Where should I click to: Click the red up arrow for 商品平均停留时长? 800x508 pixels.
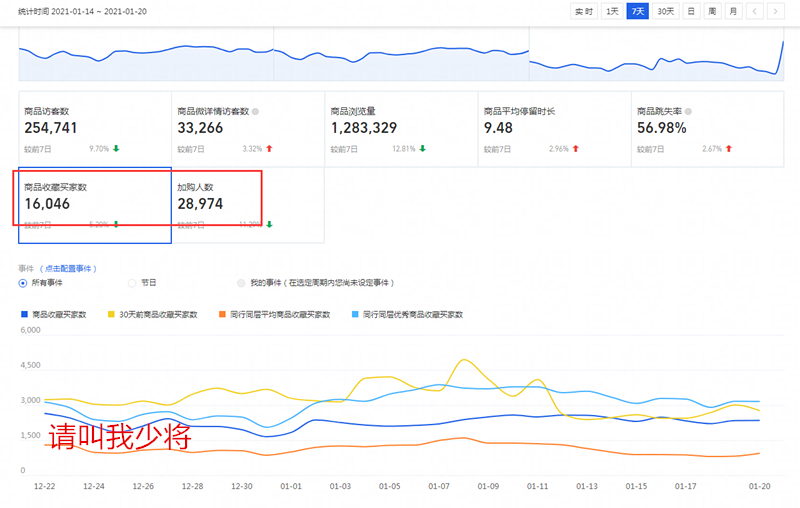576,148
